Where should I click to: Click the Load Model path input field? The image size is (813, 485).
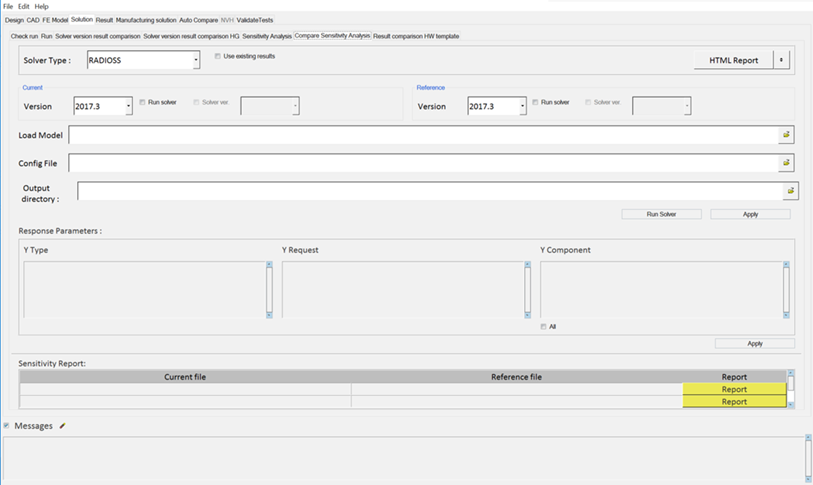point(422,134)
